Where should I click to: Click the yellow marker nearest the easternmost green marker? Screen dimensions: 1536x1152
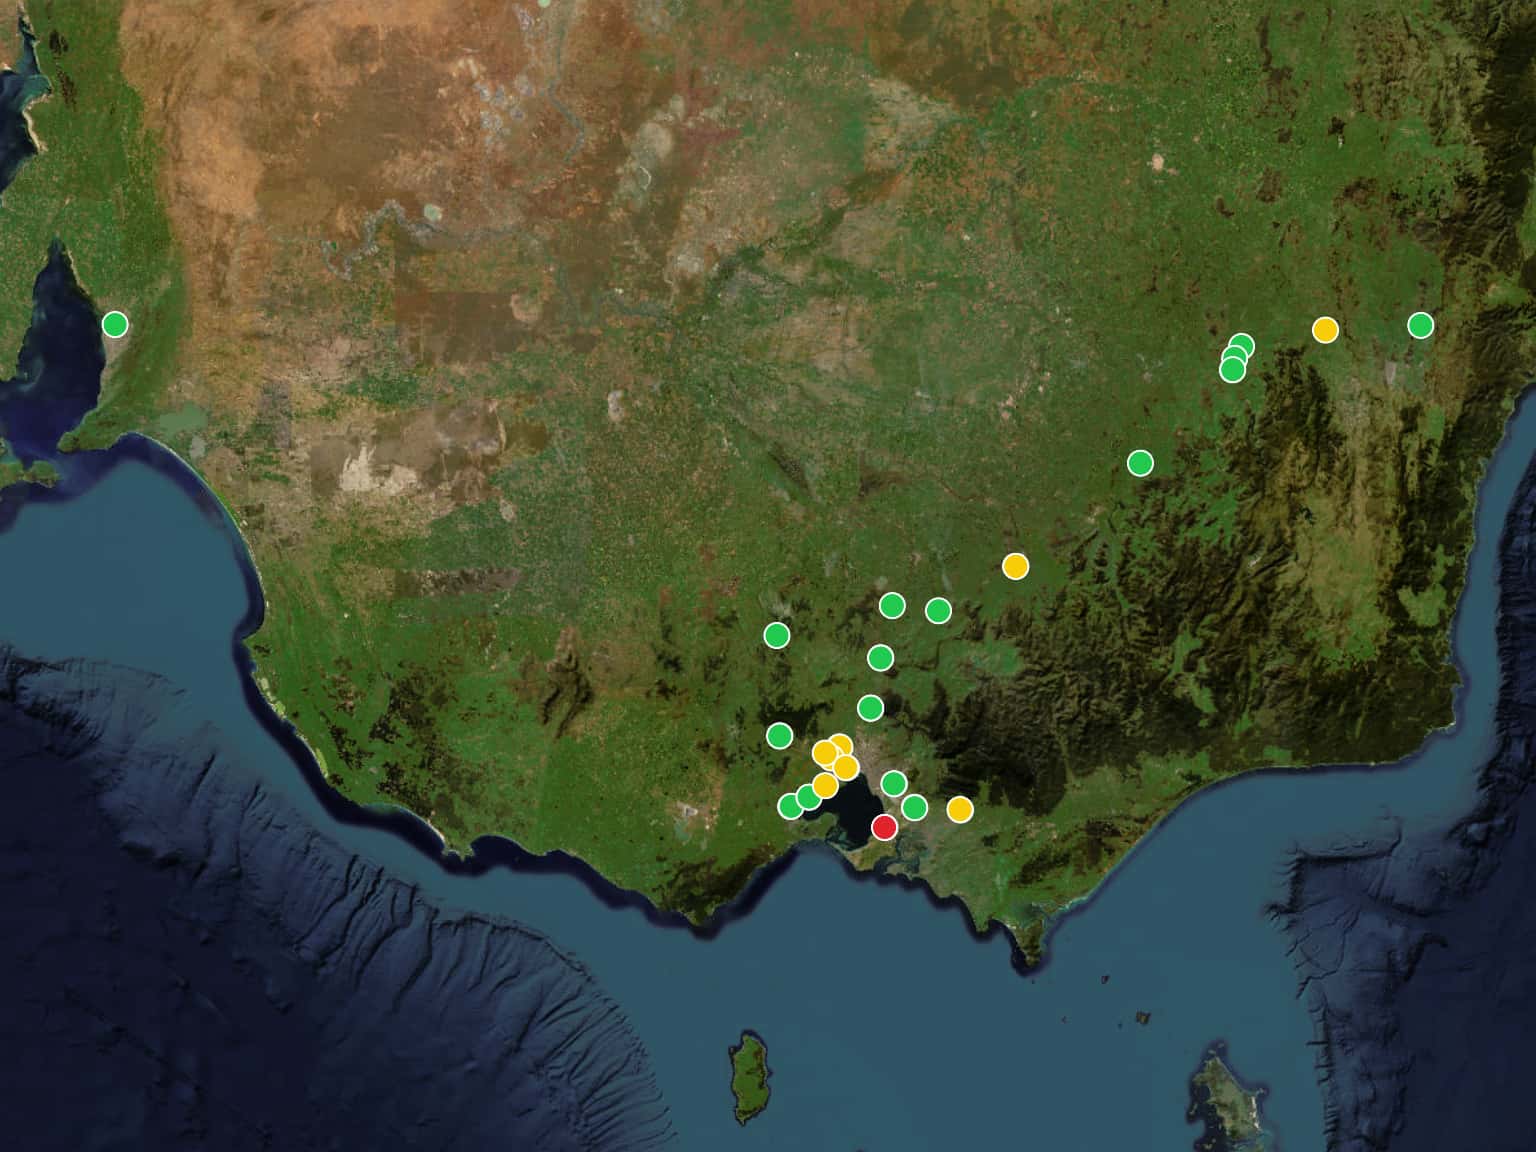[x=1325, y=330]
